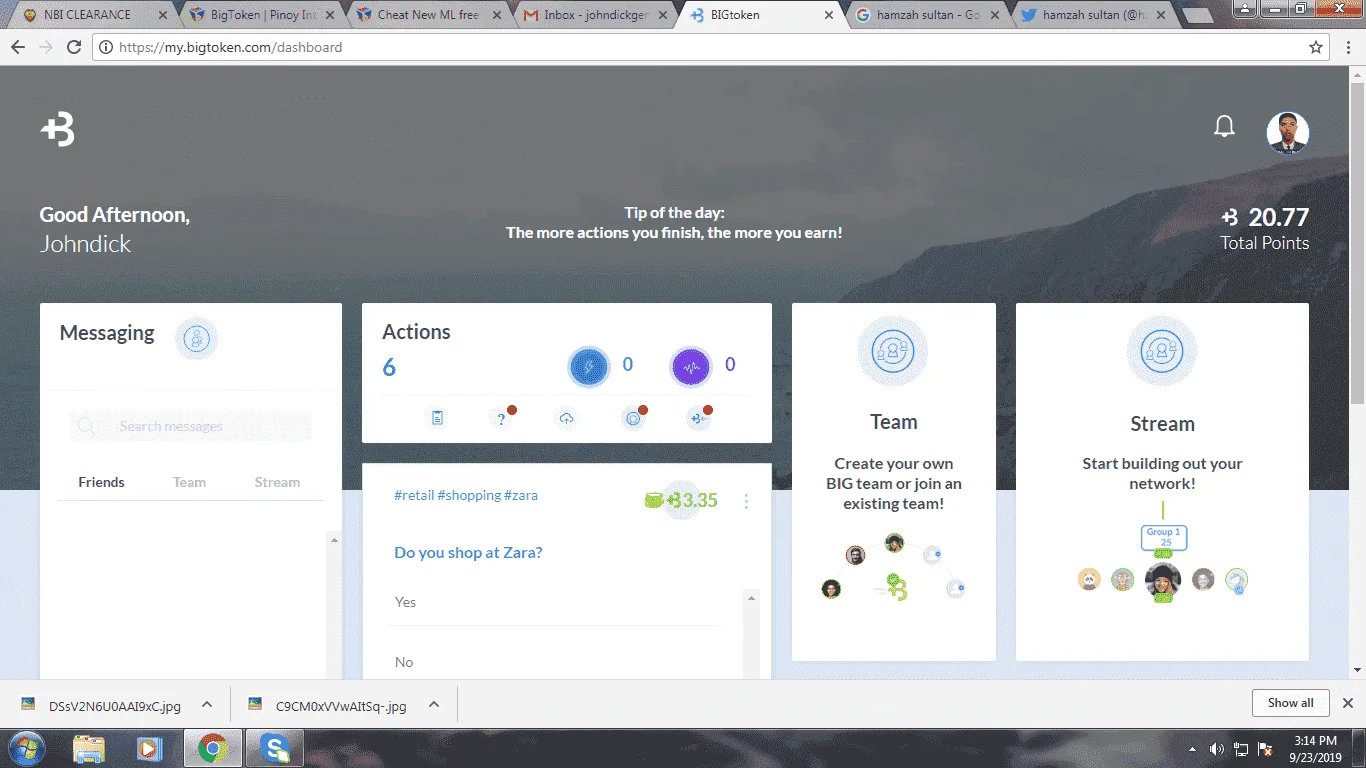Click the 20.77 Total Points value
This screenshot has width=1366, height=768.
point(1278,217)
